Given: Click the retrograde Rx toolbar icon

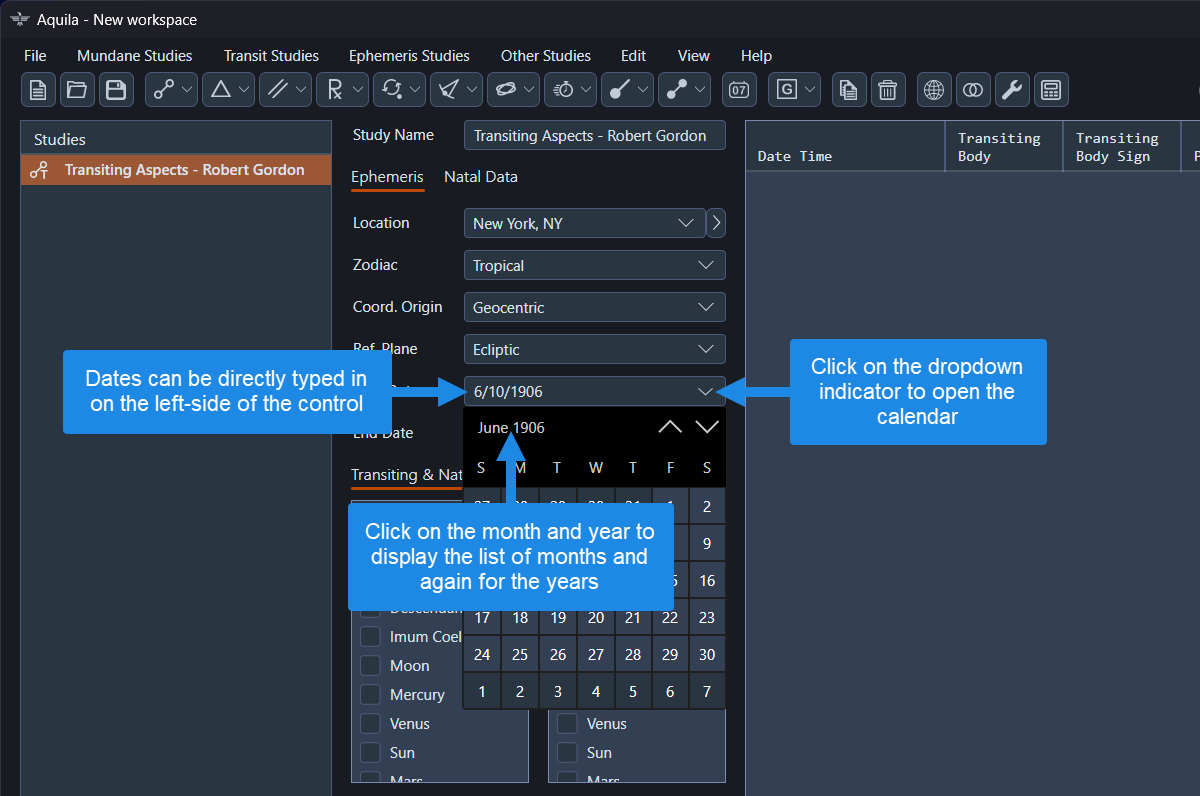Looking at the screenshot, I should pyautogui.click(x=334, y=90).
